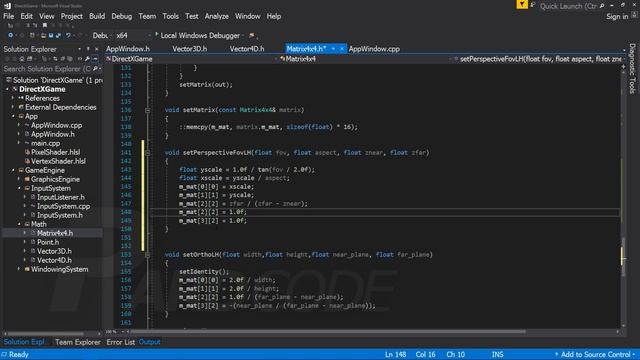The image size is (640, 360).
Task: Open the Build menu
Action: [97, 16]
